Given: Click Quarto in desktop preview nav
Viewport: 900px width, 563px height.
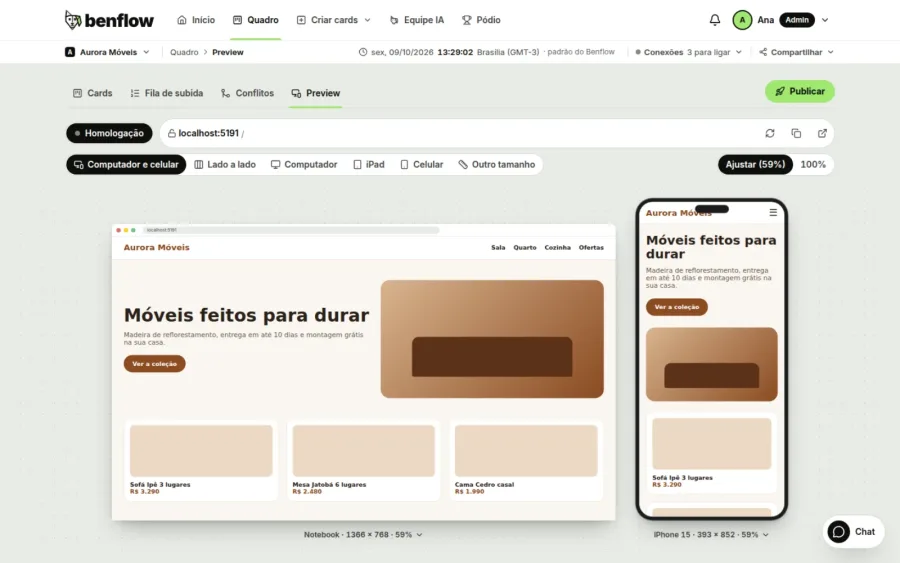Looking at the screenshot, I should (525, 248).
